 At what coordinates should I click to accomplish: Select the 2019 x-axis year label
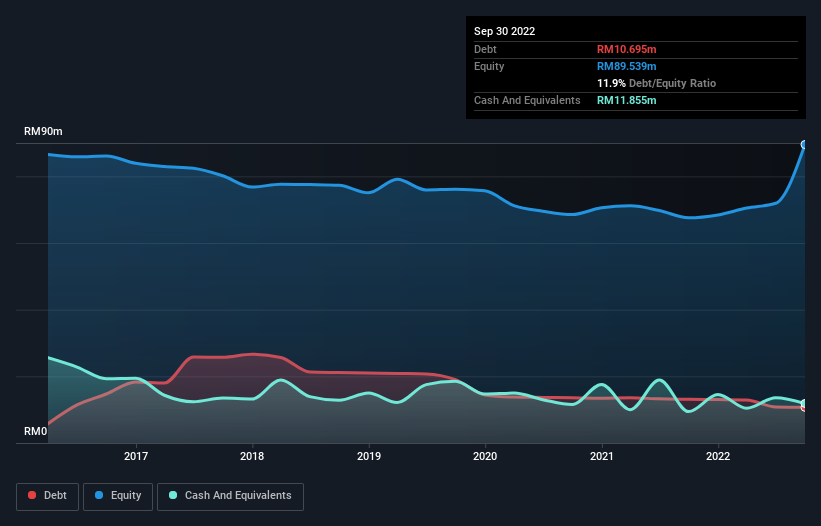pos(369,457)
